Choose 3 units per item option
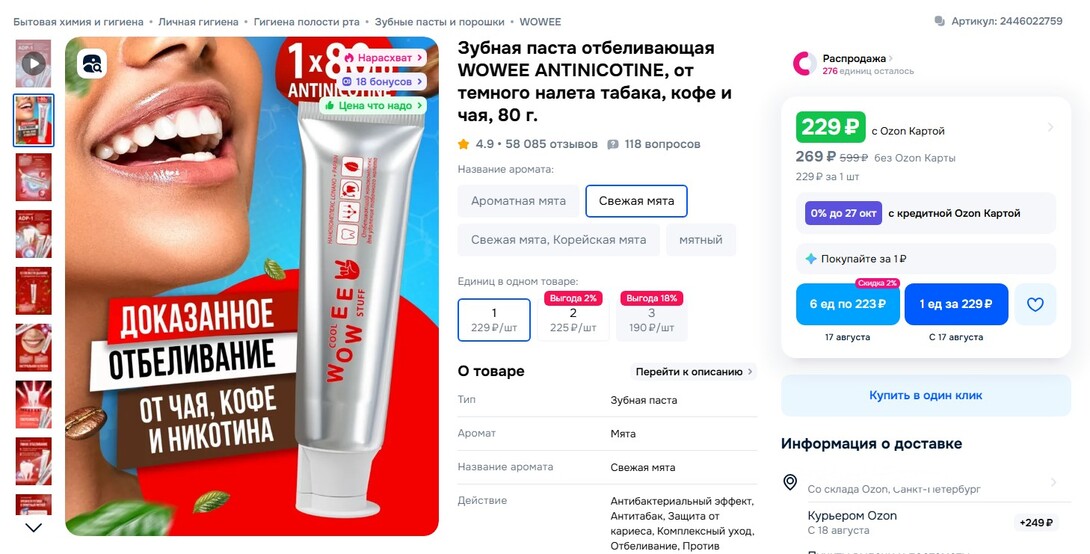This screenshot has width=1090, height=554. 651,320
